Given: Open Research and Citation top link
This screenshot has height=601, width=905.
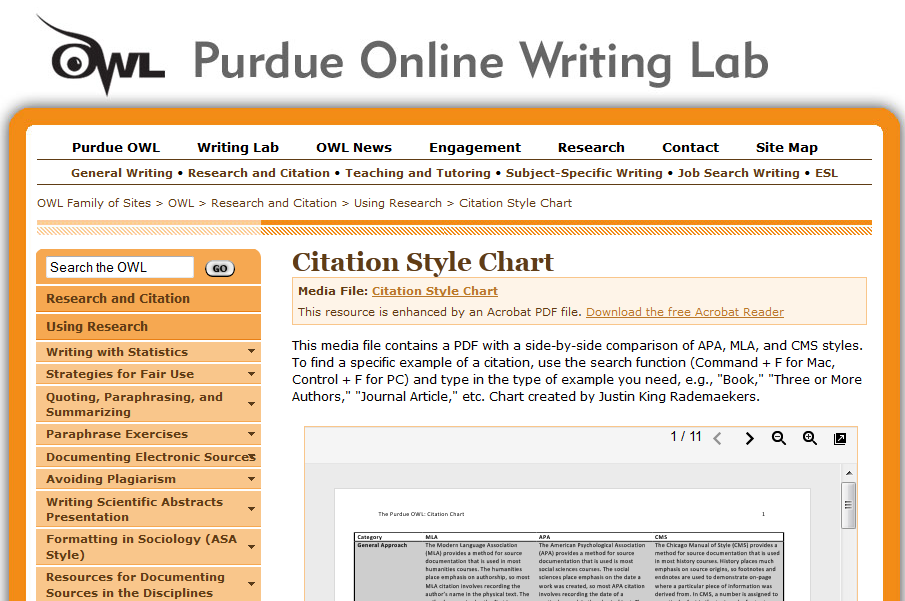Looking at the screenshot, I should pyautogui.click(x=259, y=173).
